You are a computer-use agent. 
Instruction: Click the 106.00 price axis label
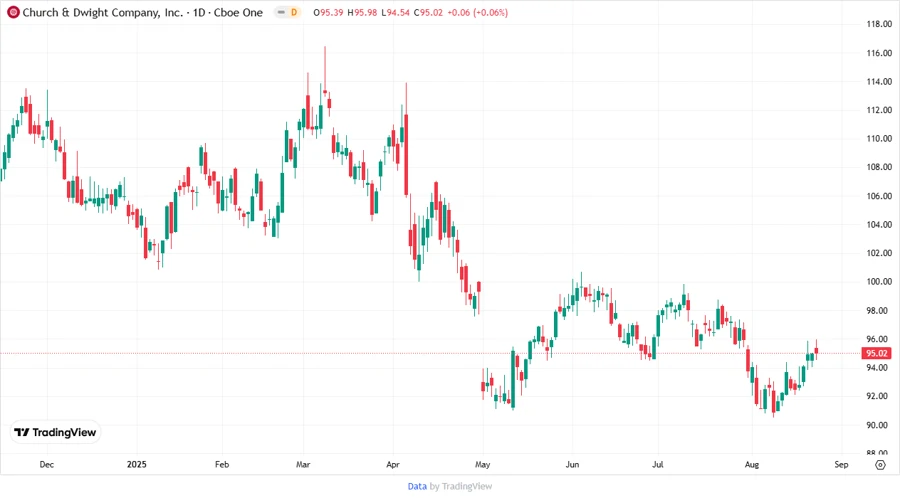tap(879, 196)
